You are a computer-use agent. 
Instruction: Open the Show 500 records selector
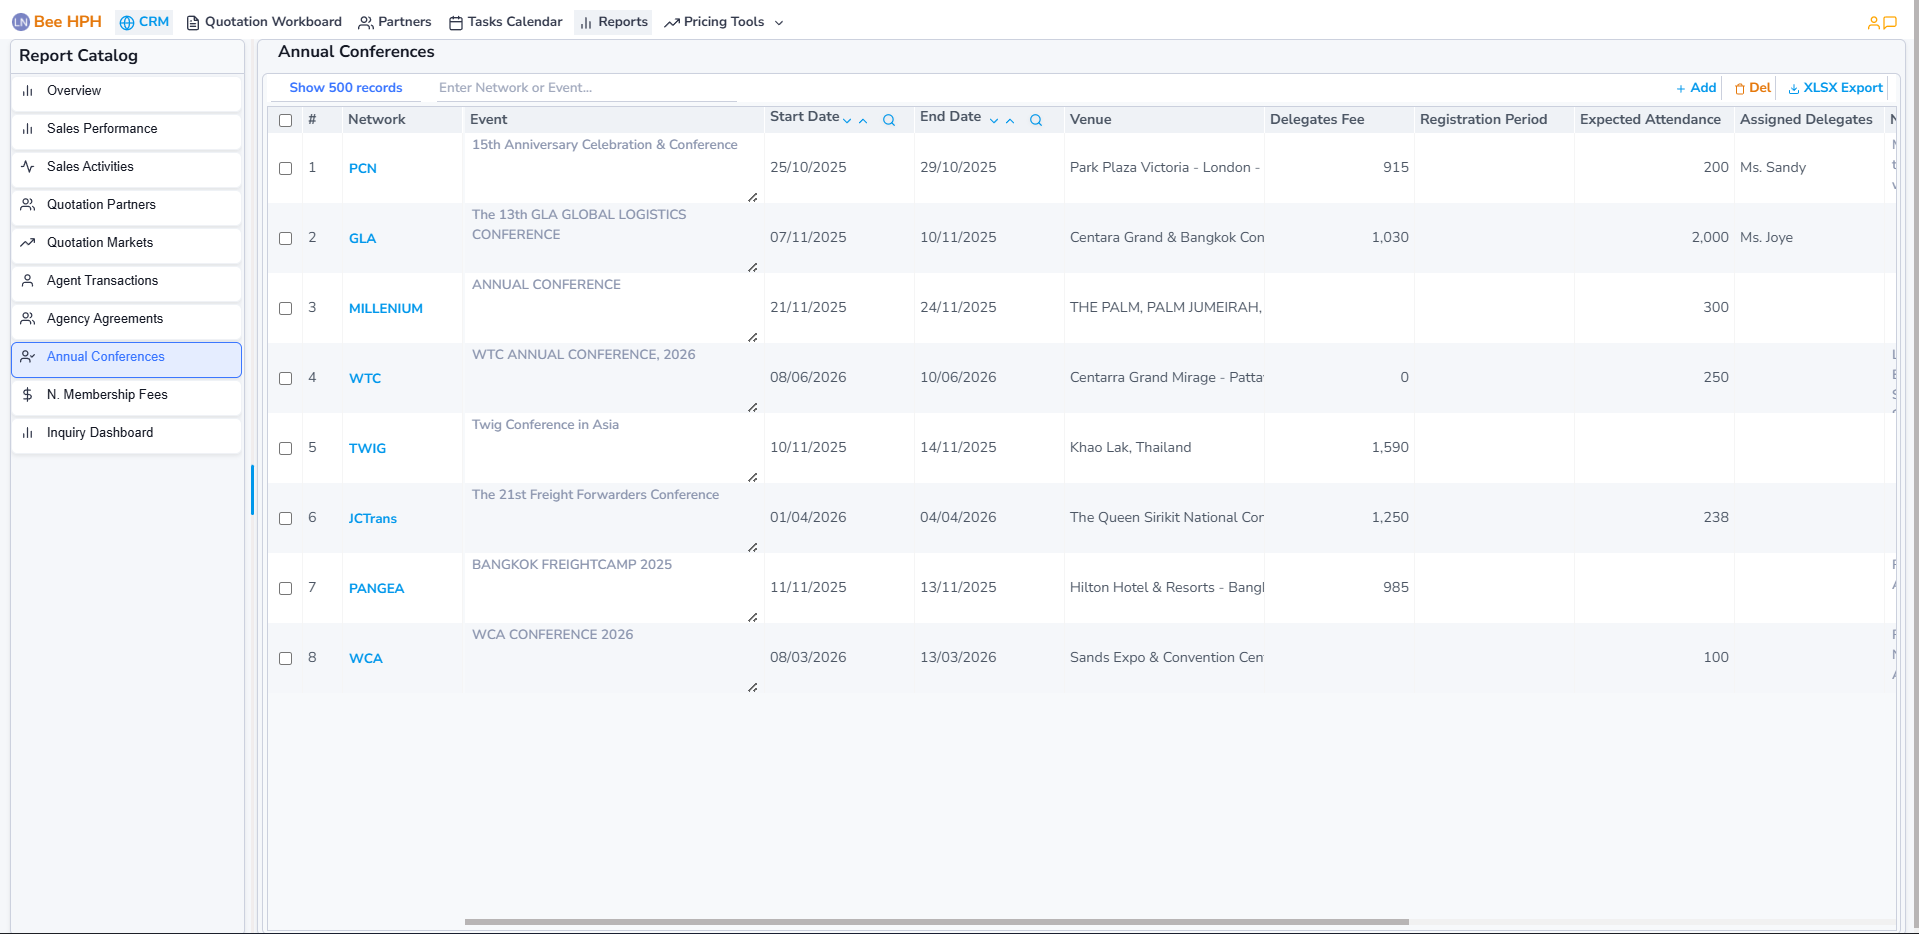(x=345, y=88)
